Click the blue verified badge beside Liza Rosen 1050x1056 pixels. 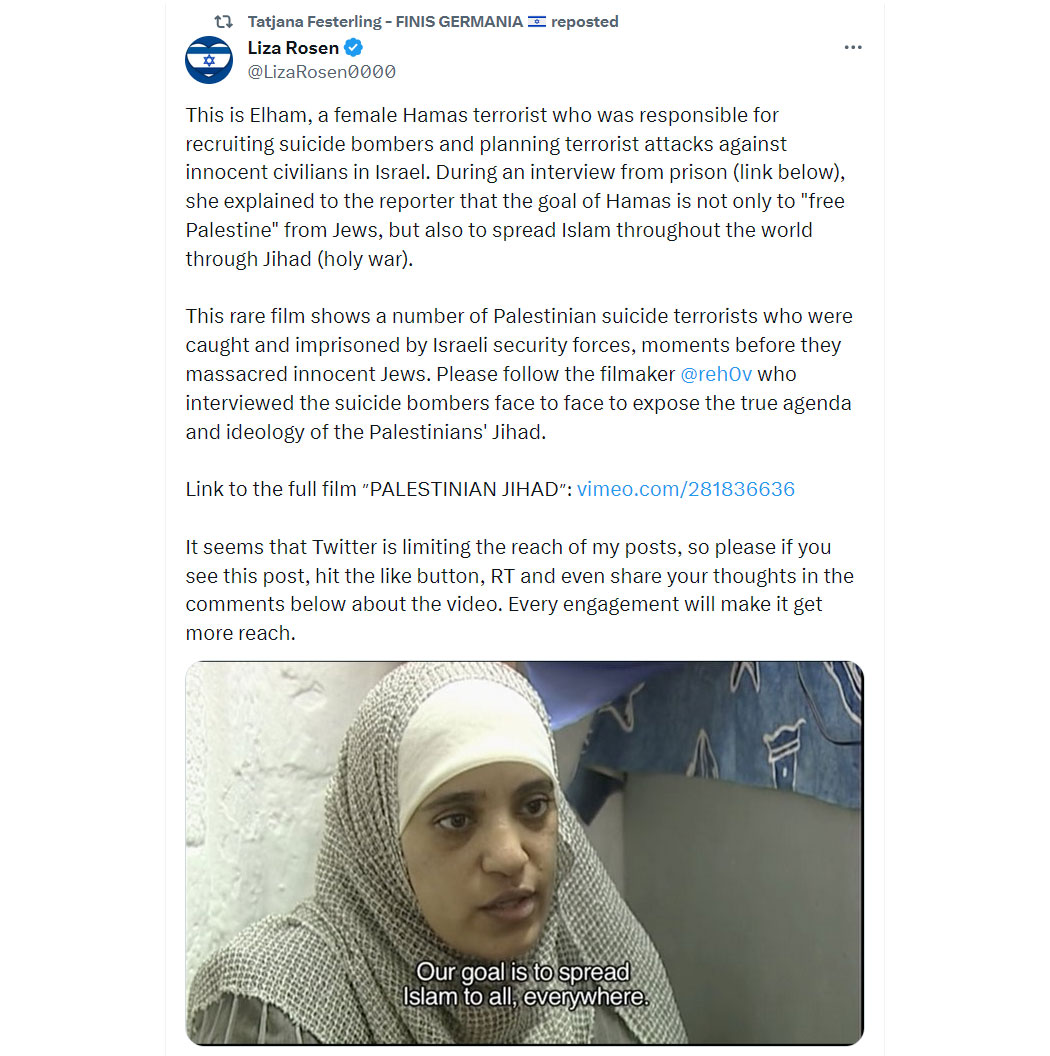point(354,48)
